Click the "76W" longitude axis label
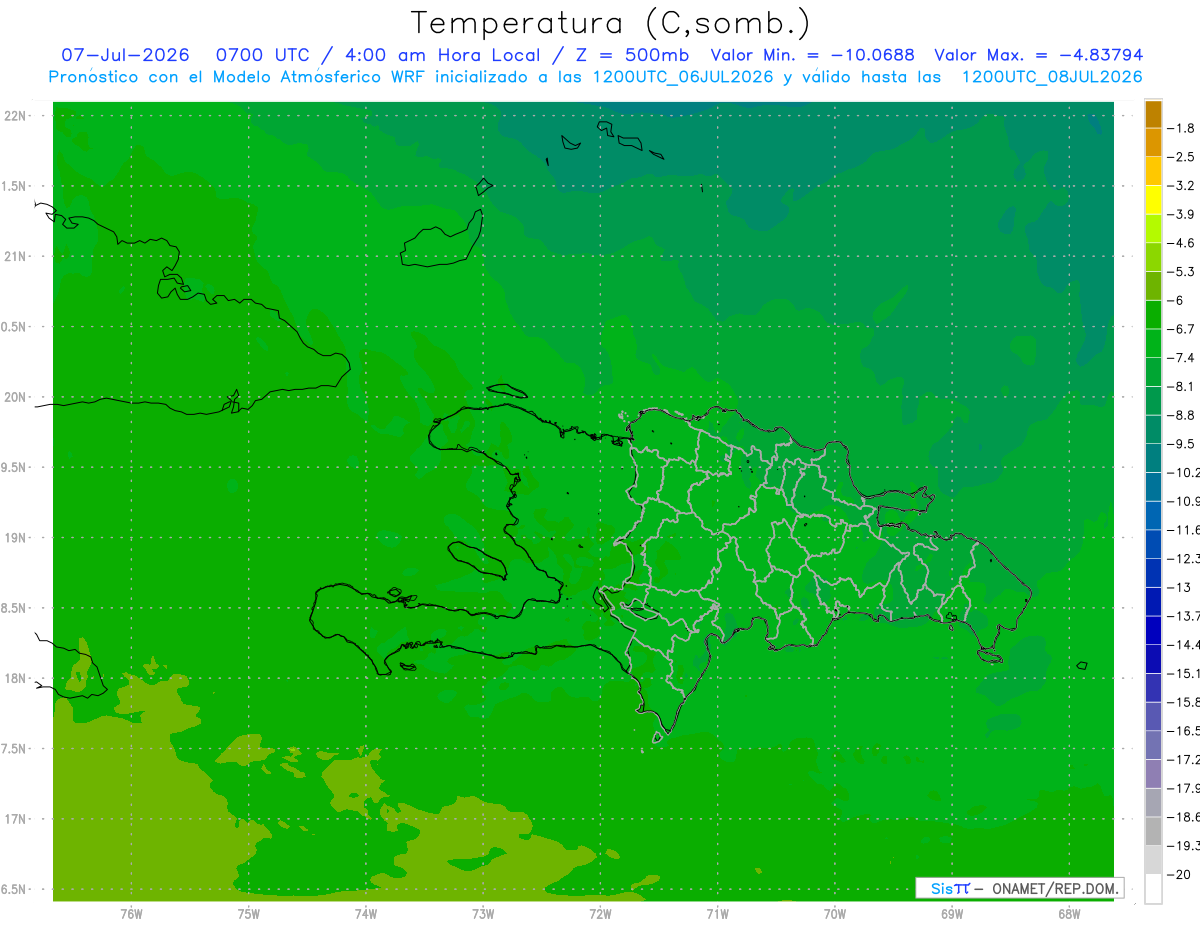This screenshot has height=927, width=1200. coord(131,913)
